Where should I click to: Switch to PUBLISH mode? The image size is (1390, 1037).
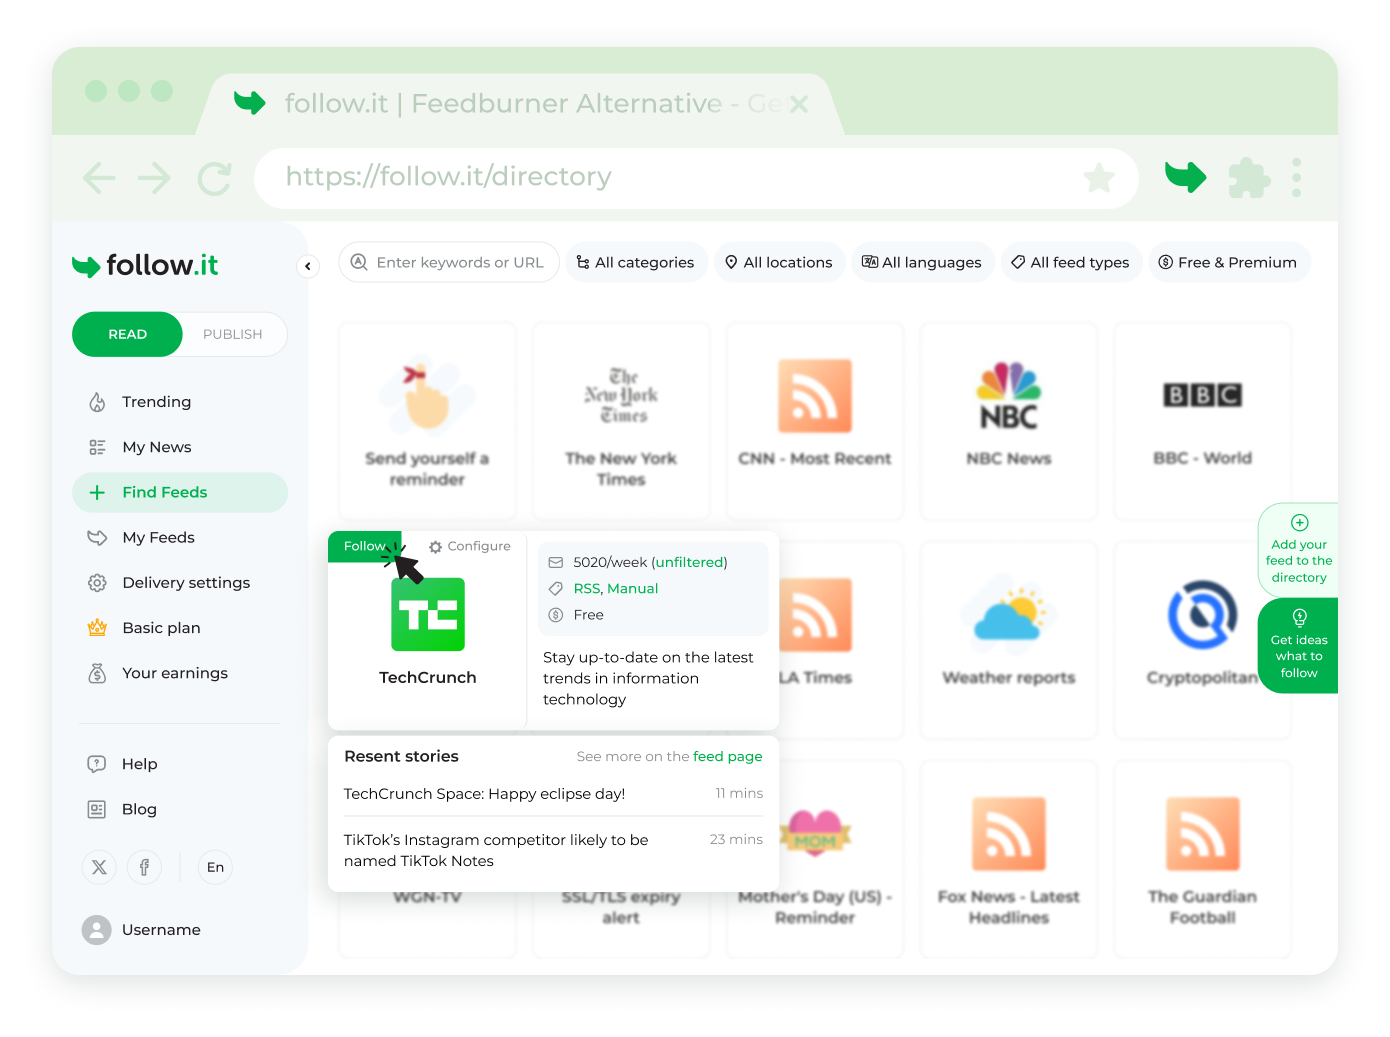[x=233, y=334]
